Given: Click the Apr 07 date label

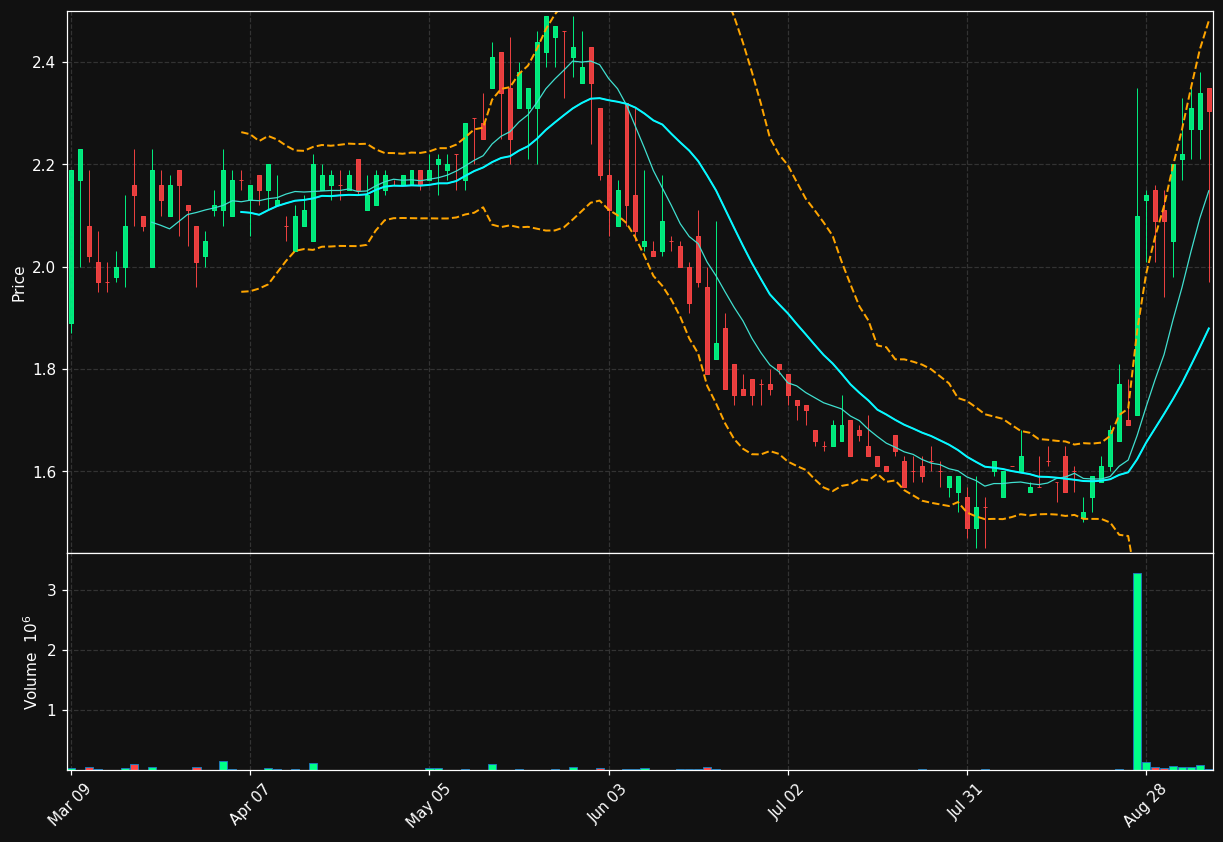Looking at the screenshot, I should pos(250,805).
